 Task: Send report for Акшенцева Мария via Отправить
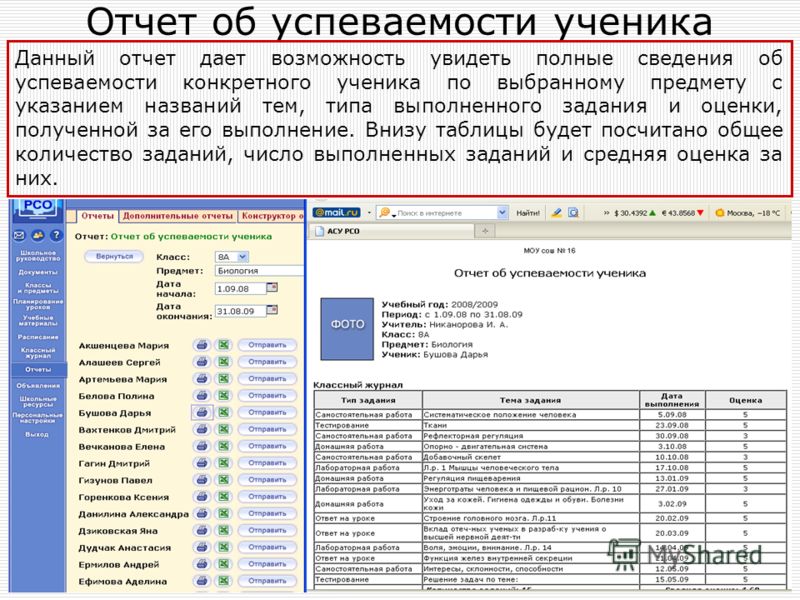pyautogui.click(x=267, y=345)
